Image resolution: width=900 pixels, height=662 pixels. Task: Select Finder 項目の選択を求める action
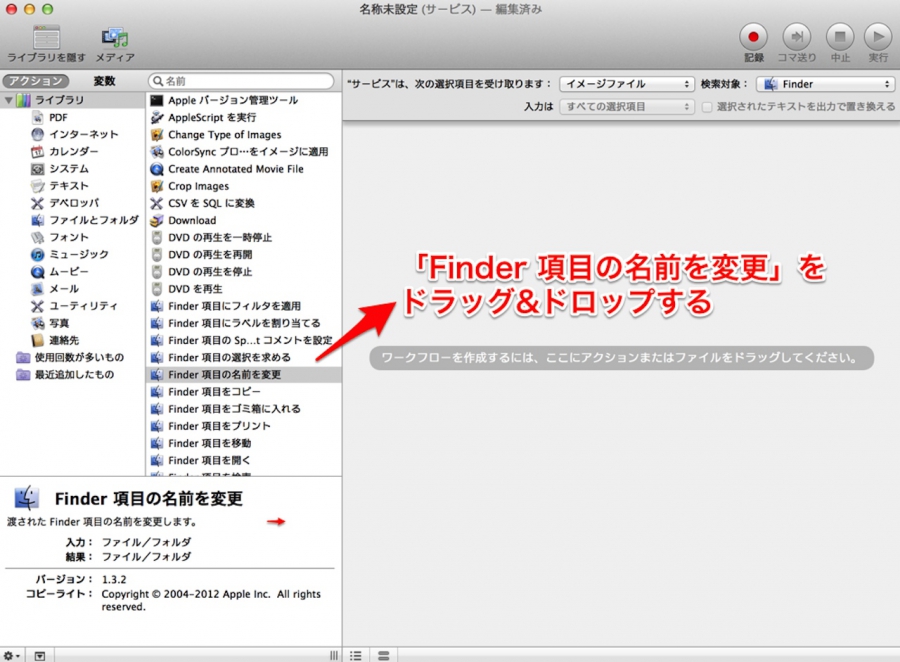click(243, 357)
